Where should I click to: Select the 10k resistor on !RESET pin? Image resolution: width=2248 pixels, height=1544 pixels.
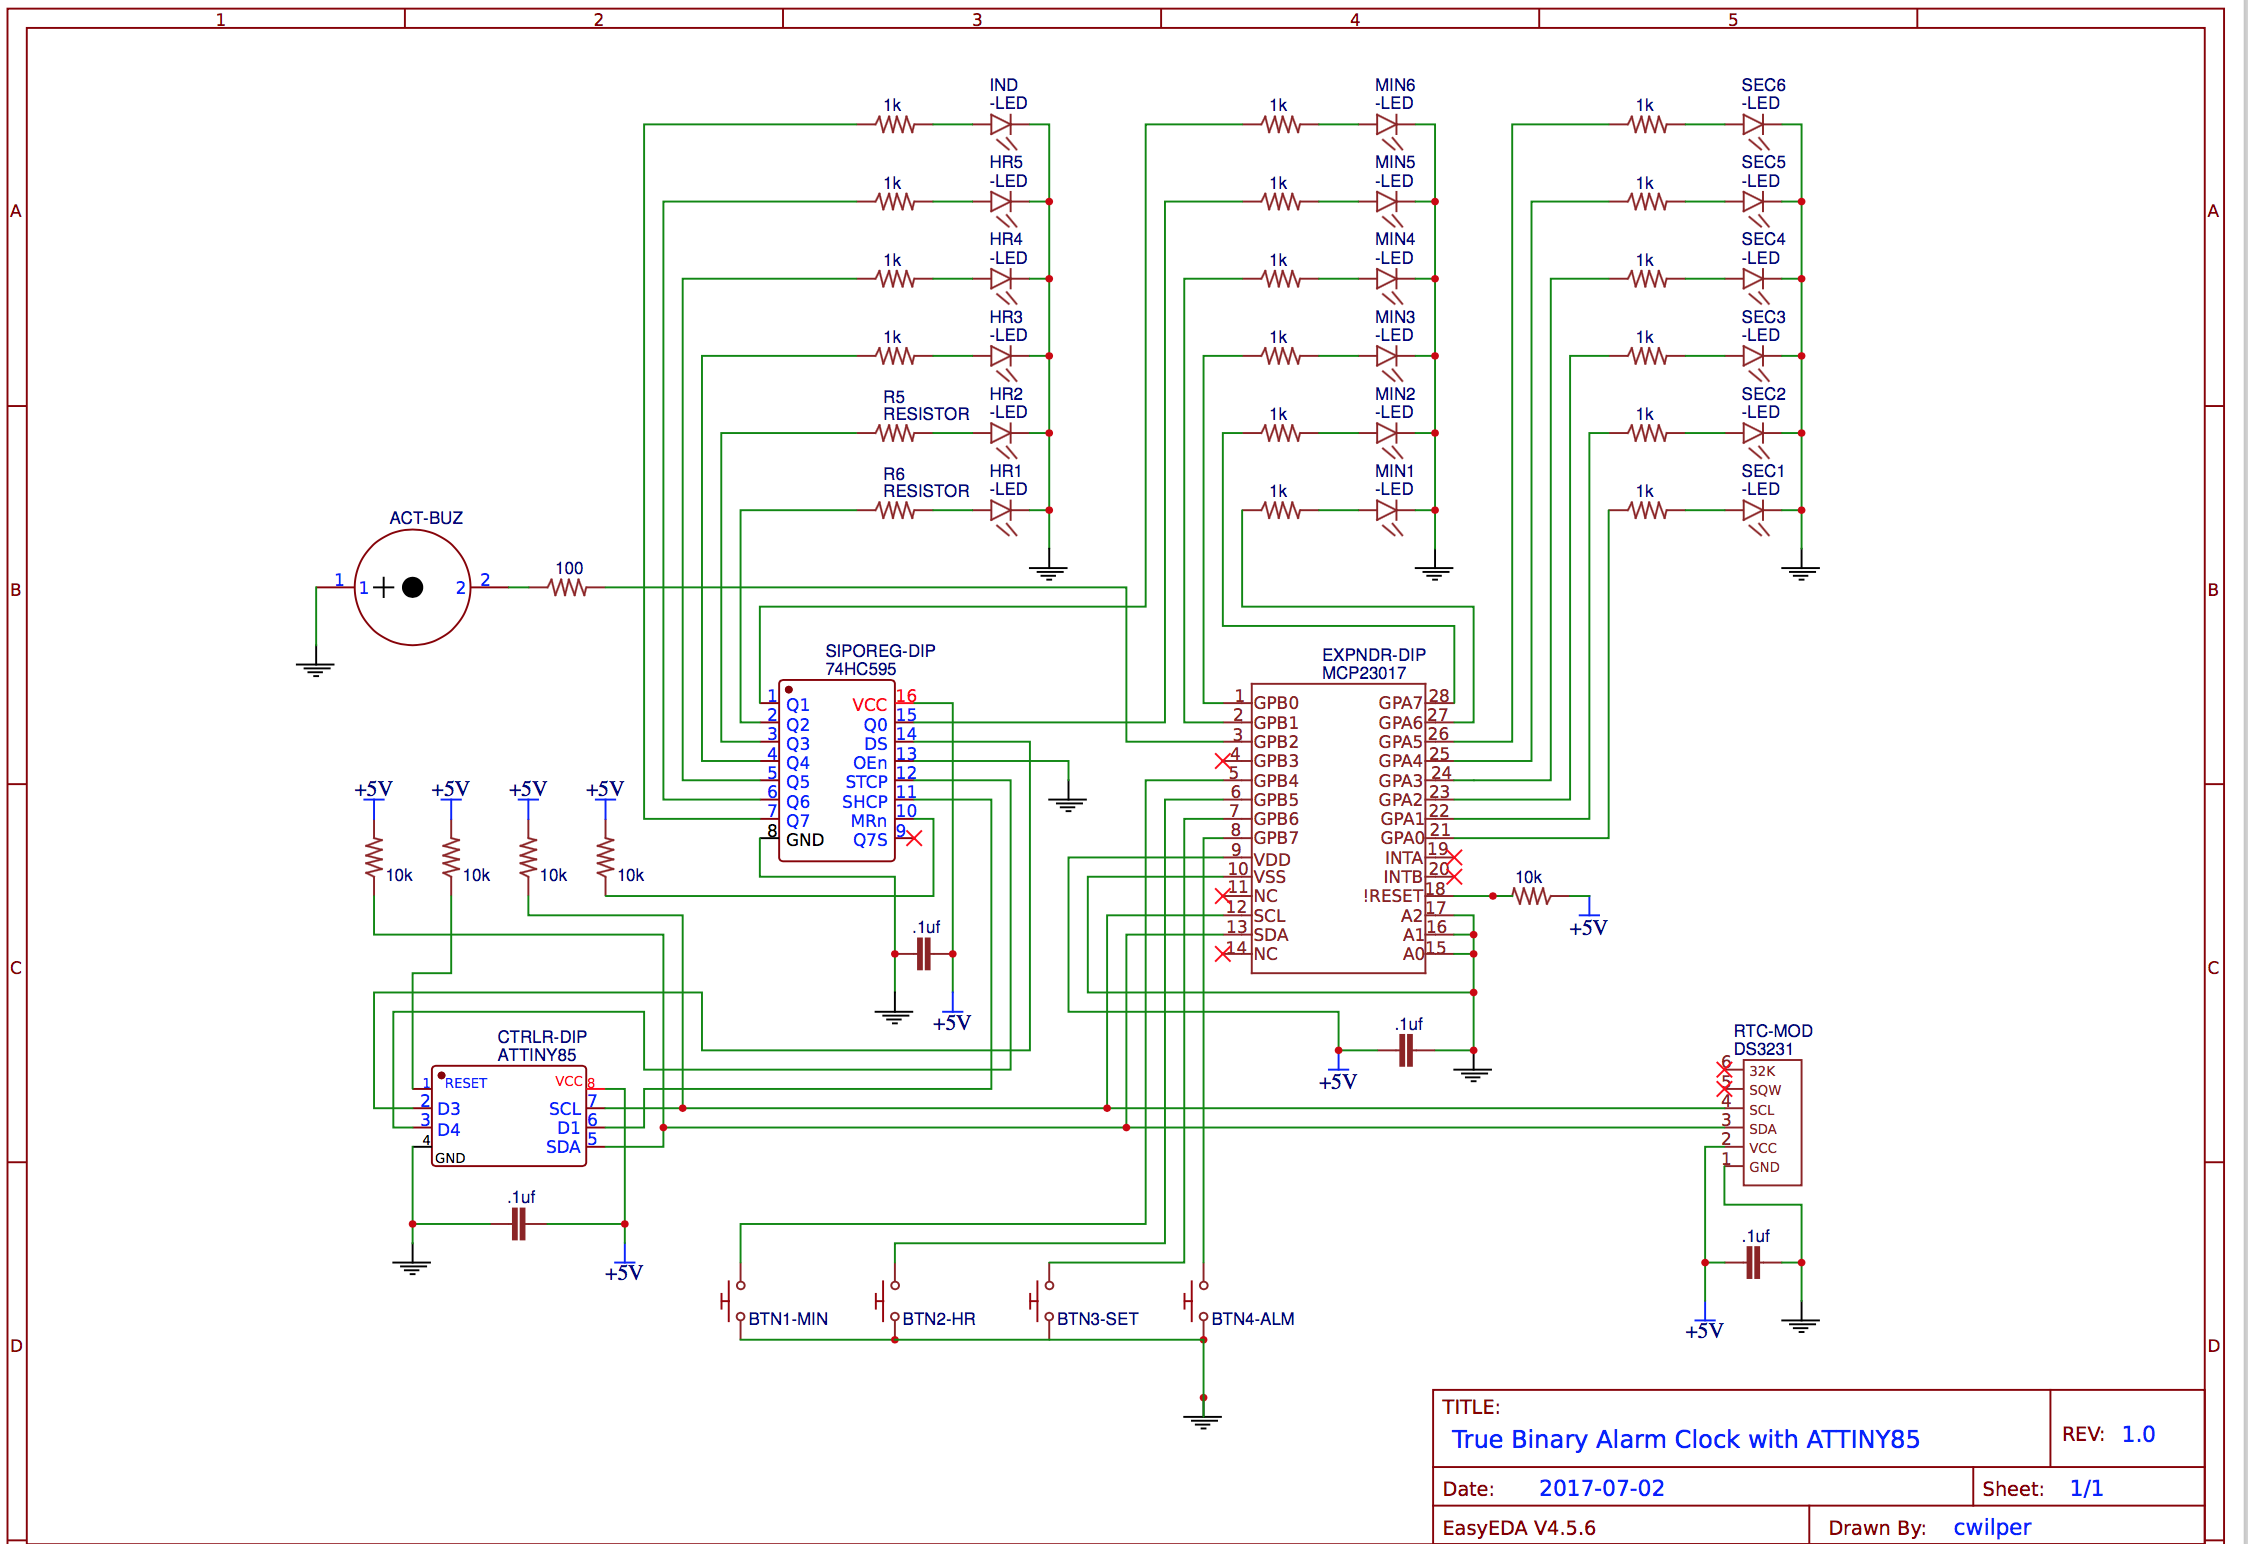pyautogui.click(x=1530, y=896)
